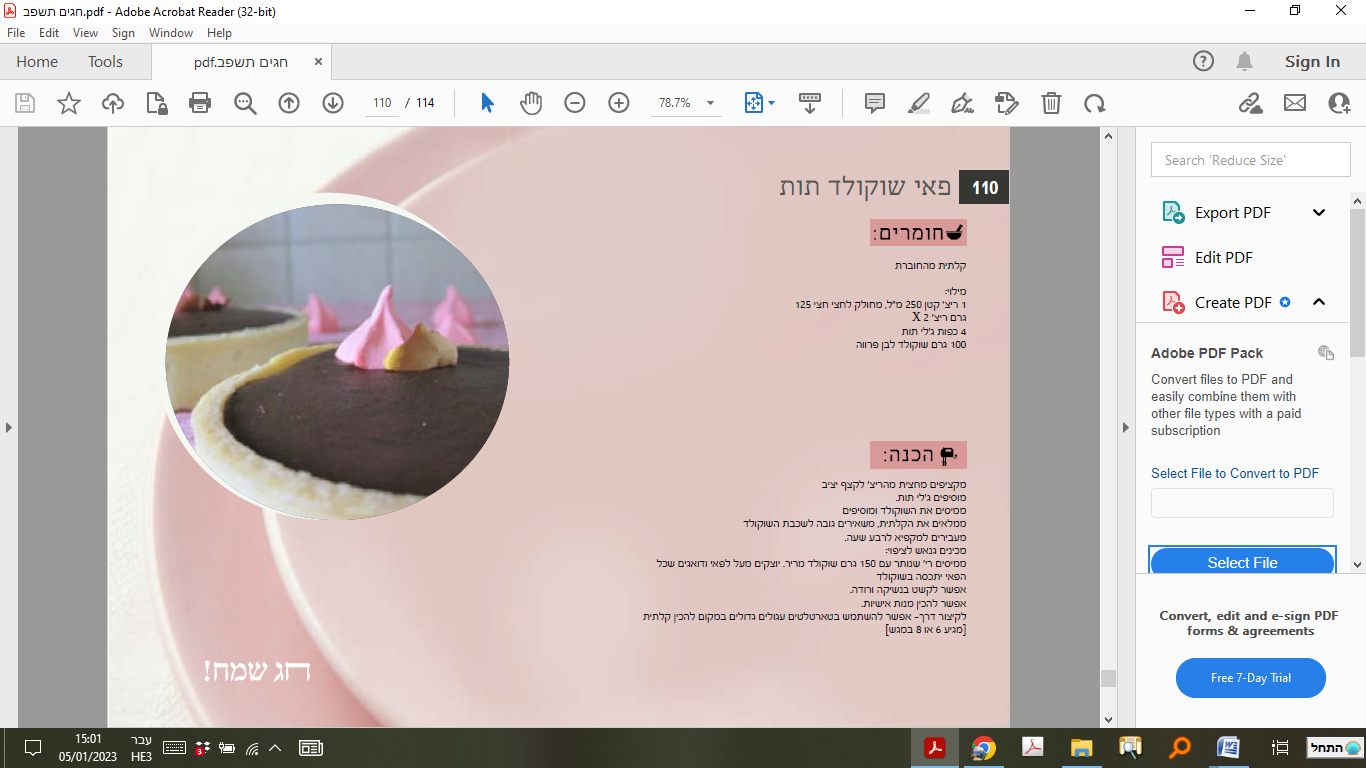The image size is (1366, 768).
Task: Click Select File to Convert to PDF link
Action: point(1235,473)
